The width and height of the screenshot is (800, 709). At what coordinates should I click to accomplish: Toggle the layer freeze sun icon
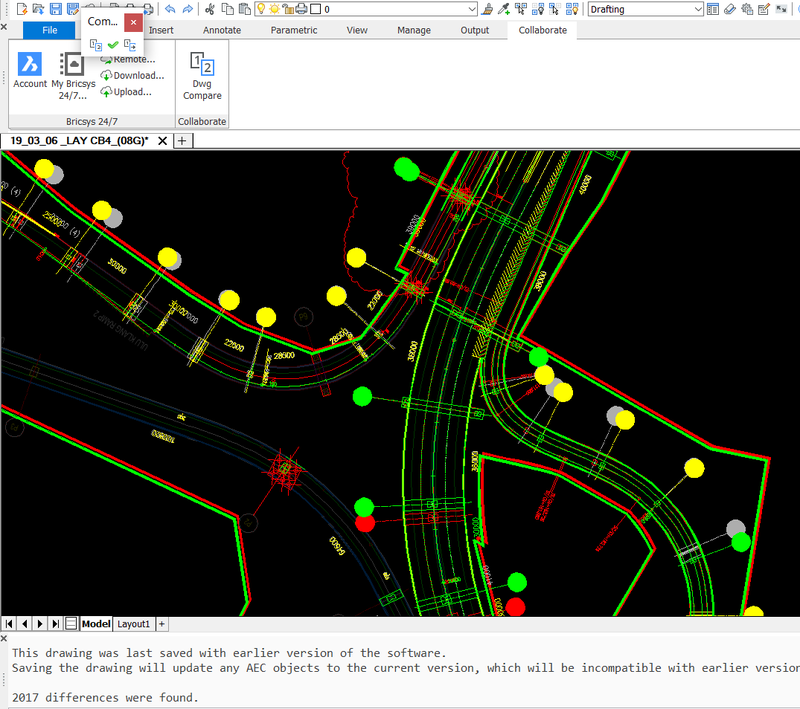click(274, 9)
